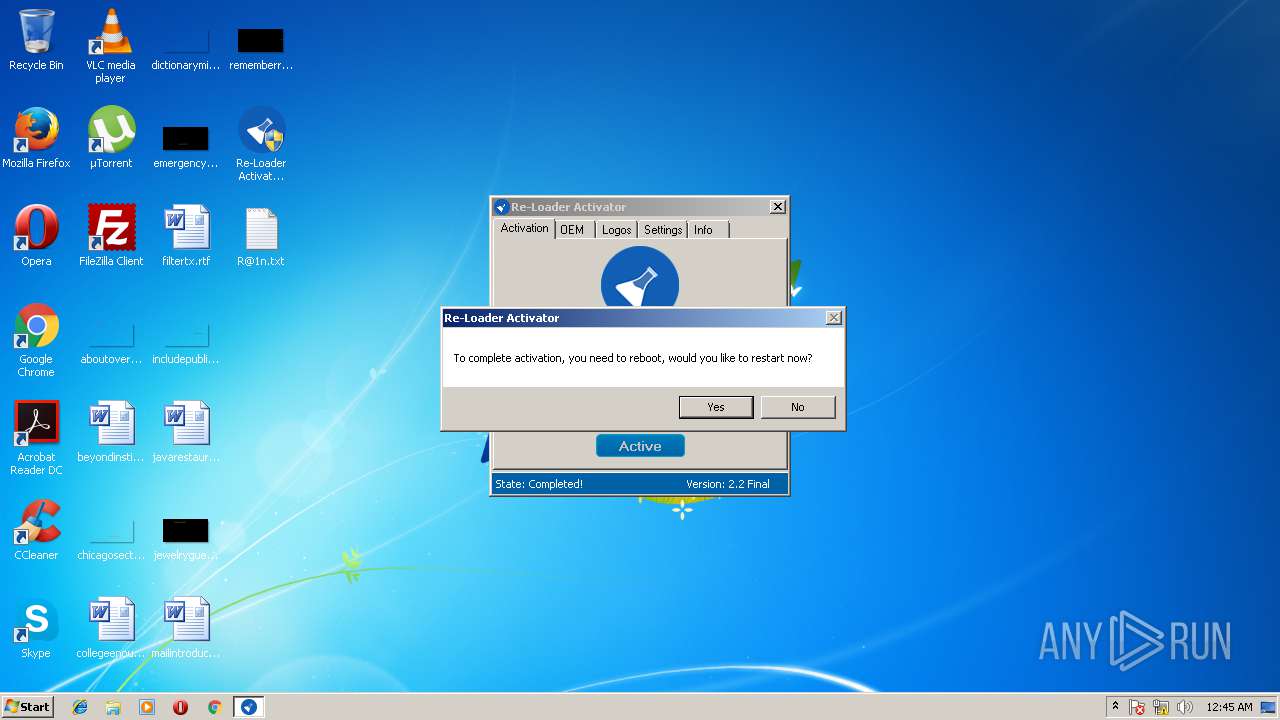1280x720 pixels.
Task: Open the Settings tab
Action: pos(662,230)
